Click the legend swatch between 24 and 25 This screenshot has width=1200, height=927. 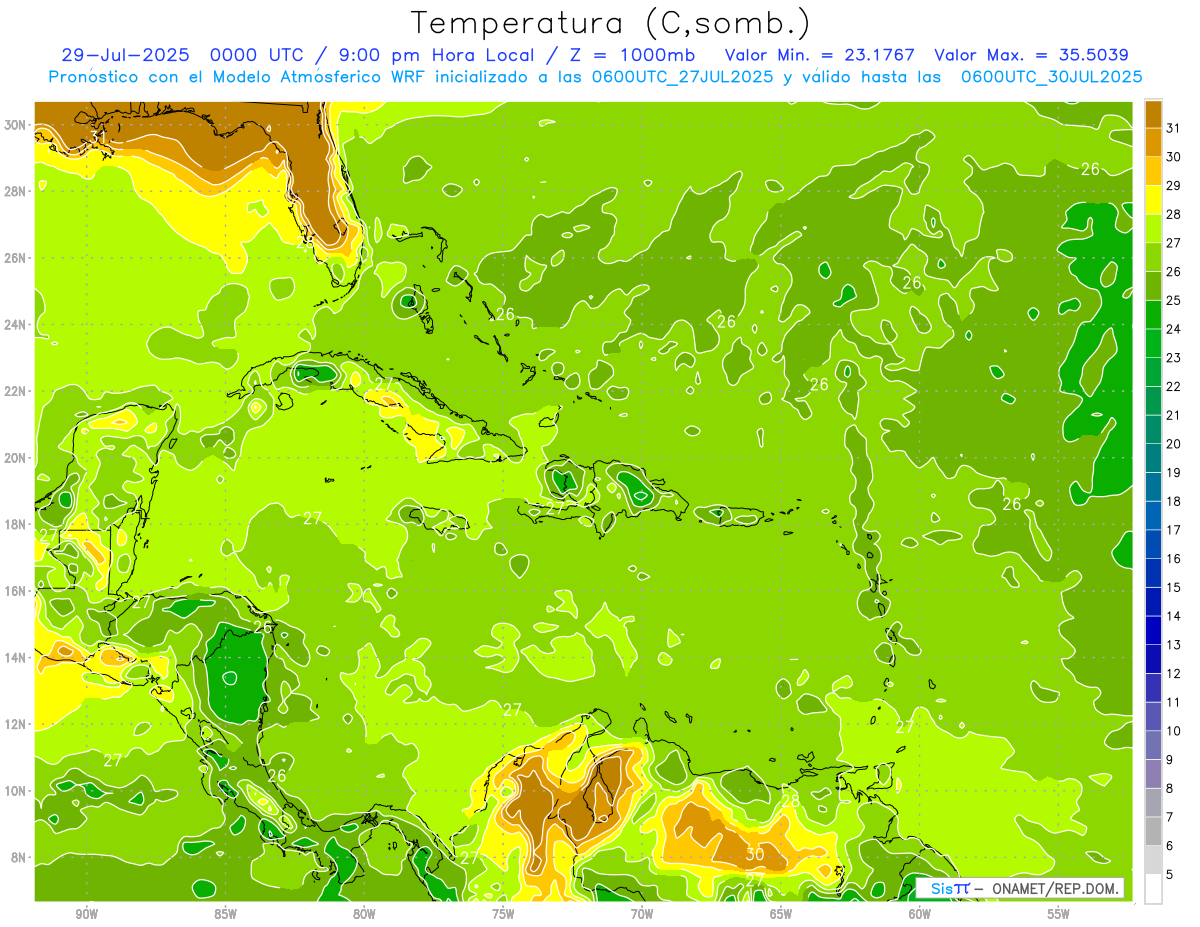tap(1153, 314)
